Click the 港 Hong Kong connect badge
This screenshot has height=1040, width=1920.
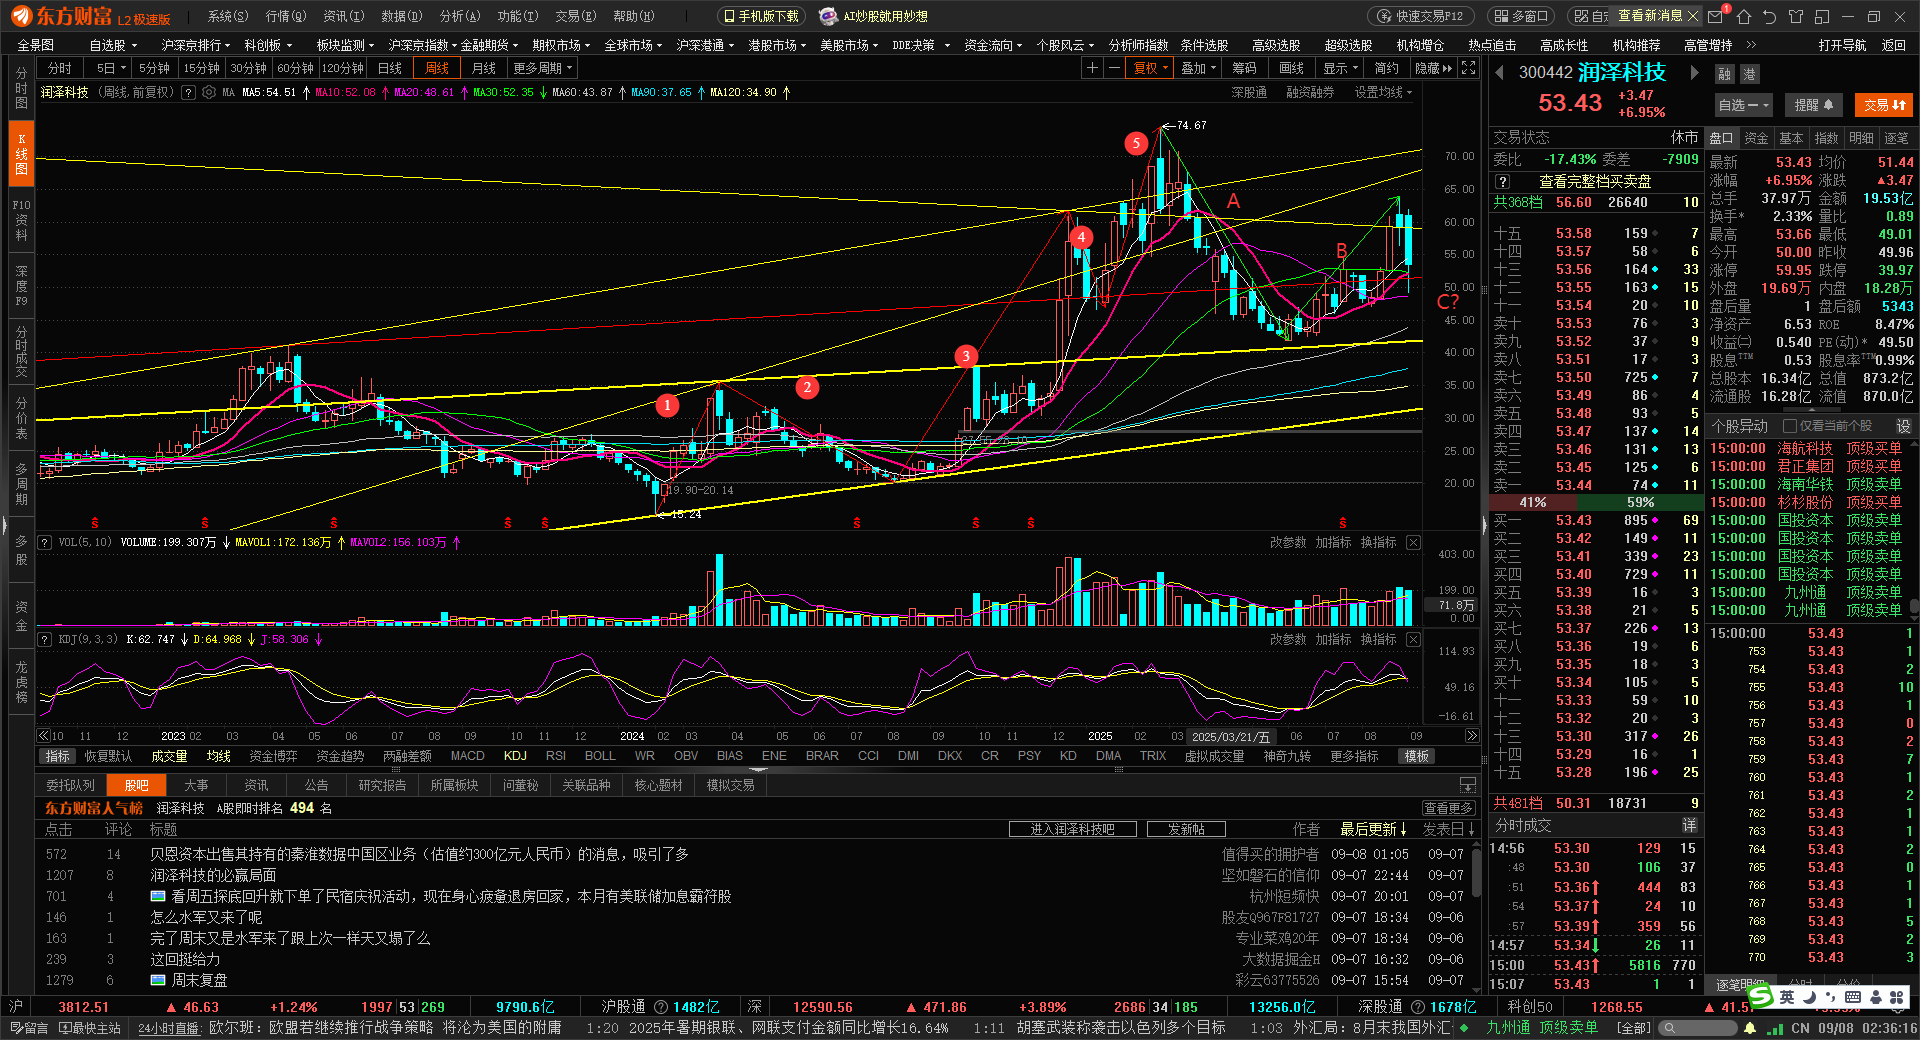(x=1749, y=74)
